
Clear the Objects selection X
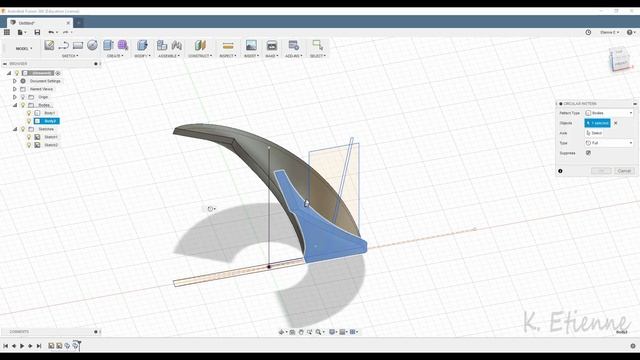616,123
